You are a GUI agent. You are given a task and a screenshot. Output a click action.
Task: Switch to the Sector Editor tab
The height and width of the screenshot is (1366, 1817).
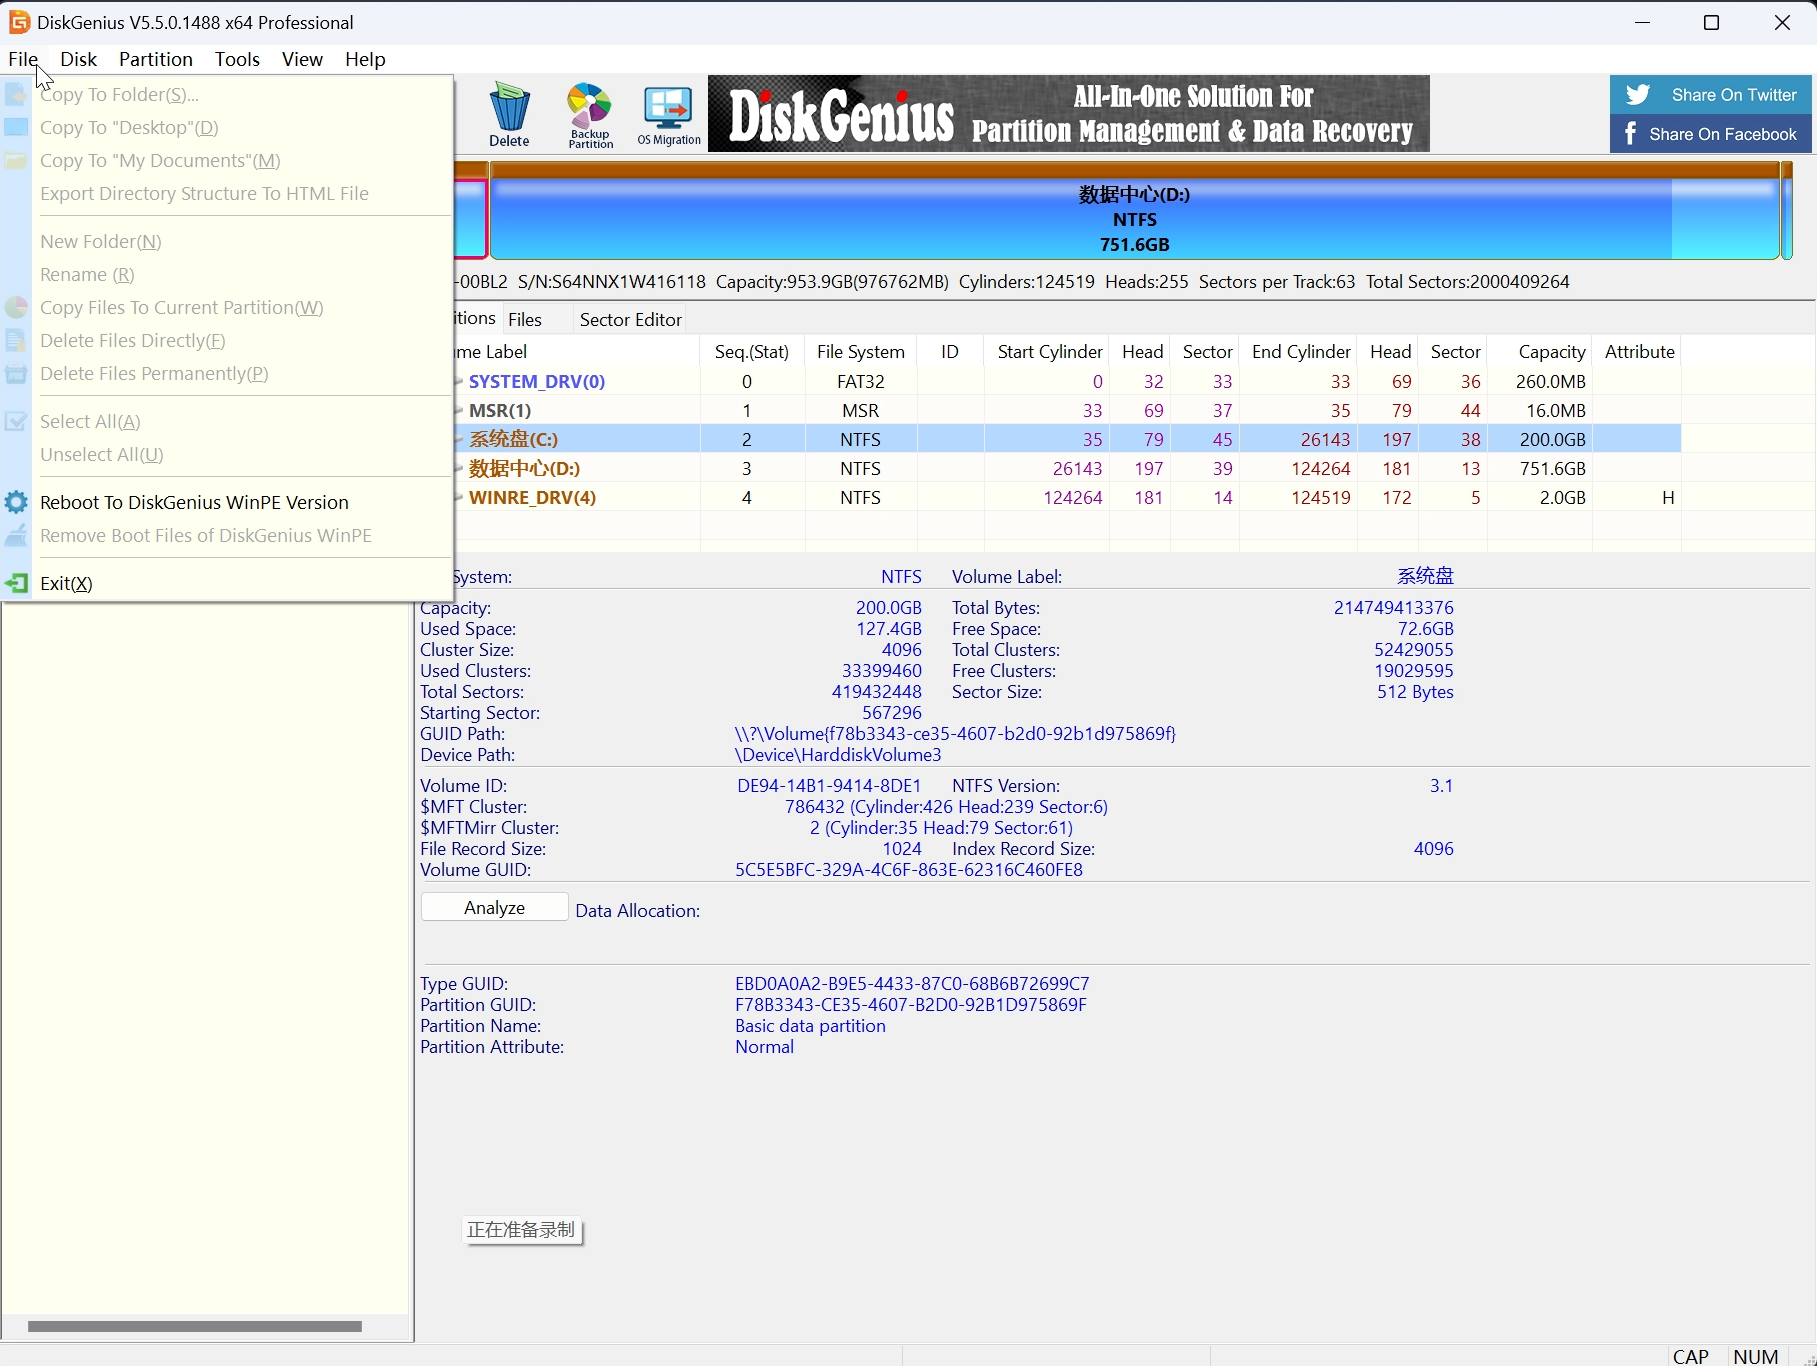point(630,319)
